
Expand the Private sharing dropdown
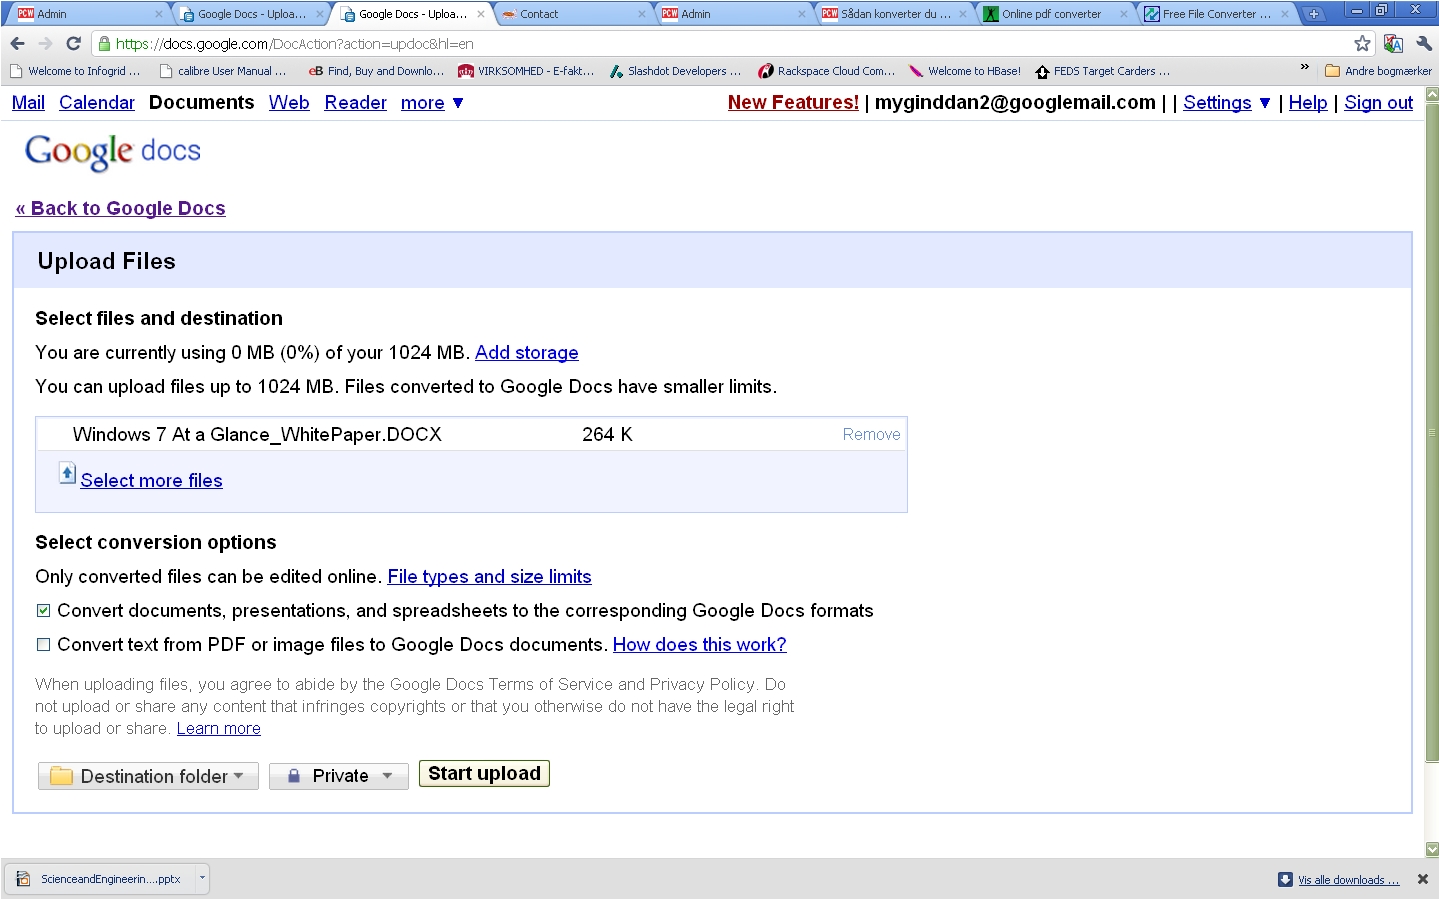[339, 776]
